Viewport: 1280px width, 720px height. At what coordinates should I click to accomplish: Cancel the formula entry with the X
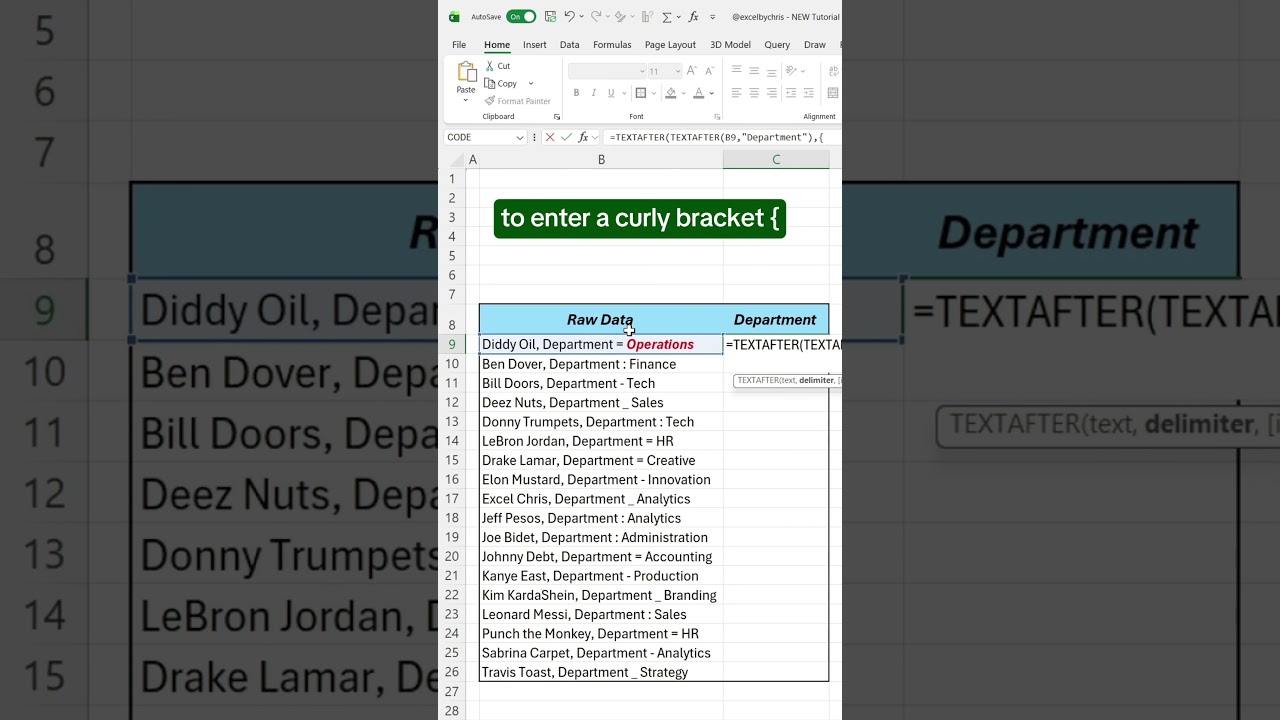[550, 137]
